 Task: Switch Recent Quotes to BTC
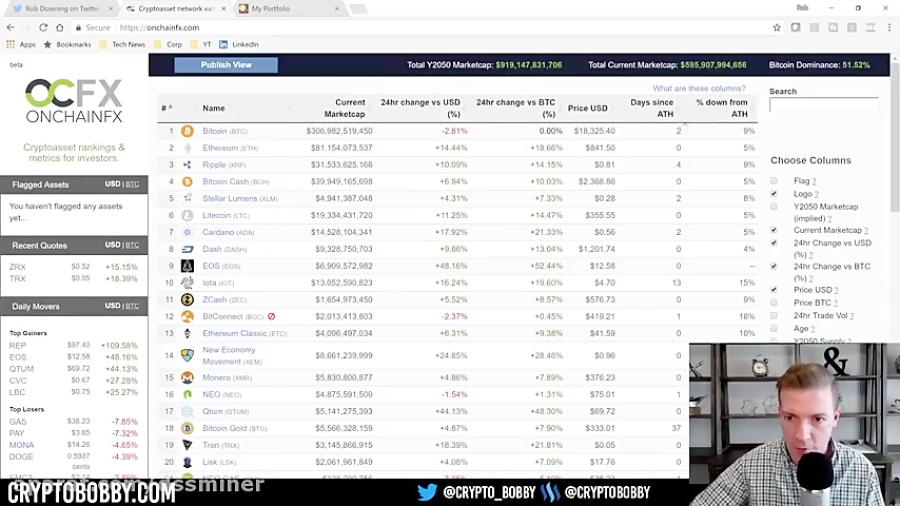pos(133,245)
